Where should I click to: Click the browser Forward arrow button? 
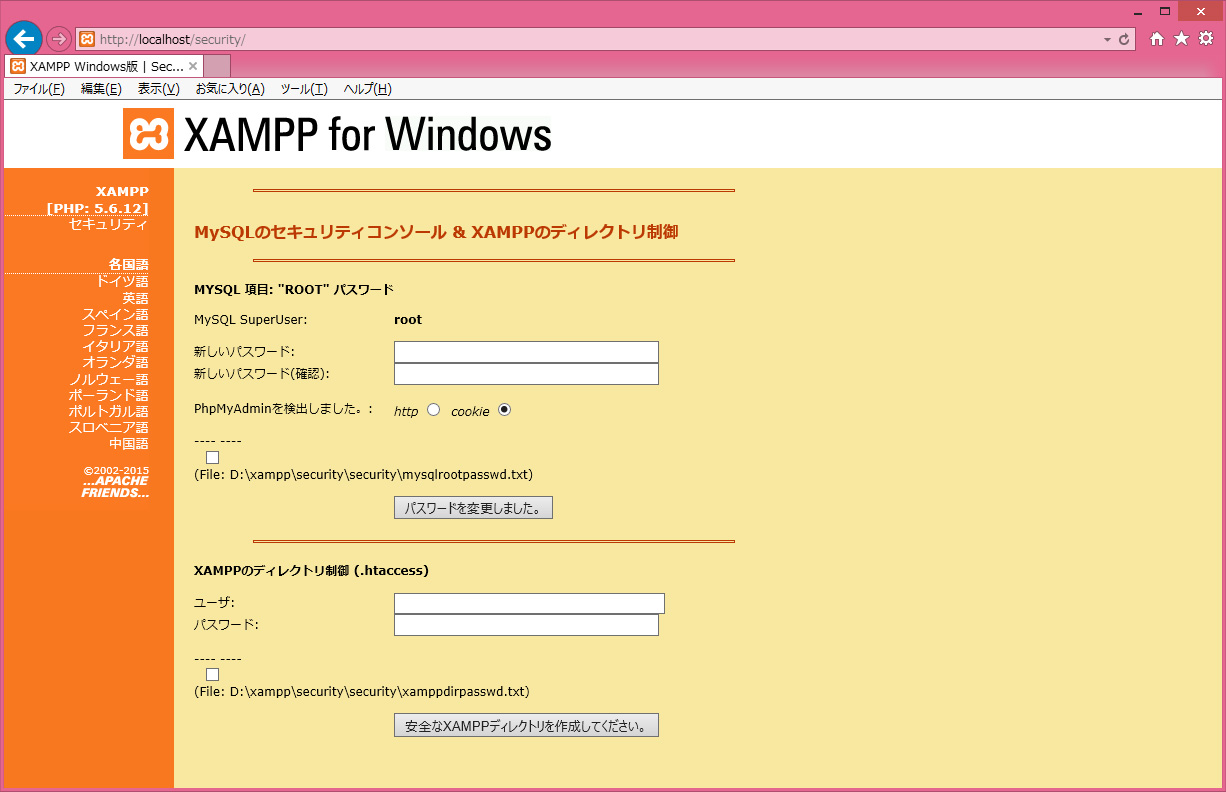pyautogui.click(x=59, y=39)
